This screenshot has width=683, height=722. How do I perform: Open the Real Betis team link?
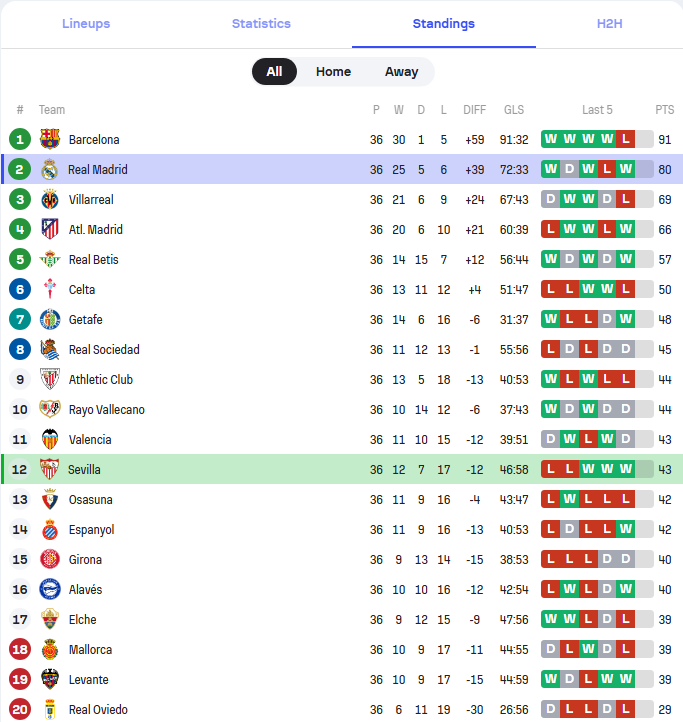coord(93,260)
